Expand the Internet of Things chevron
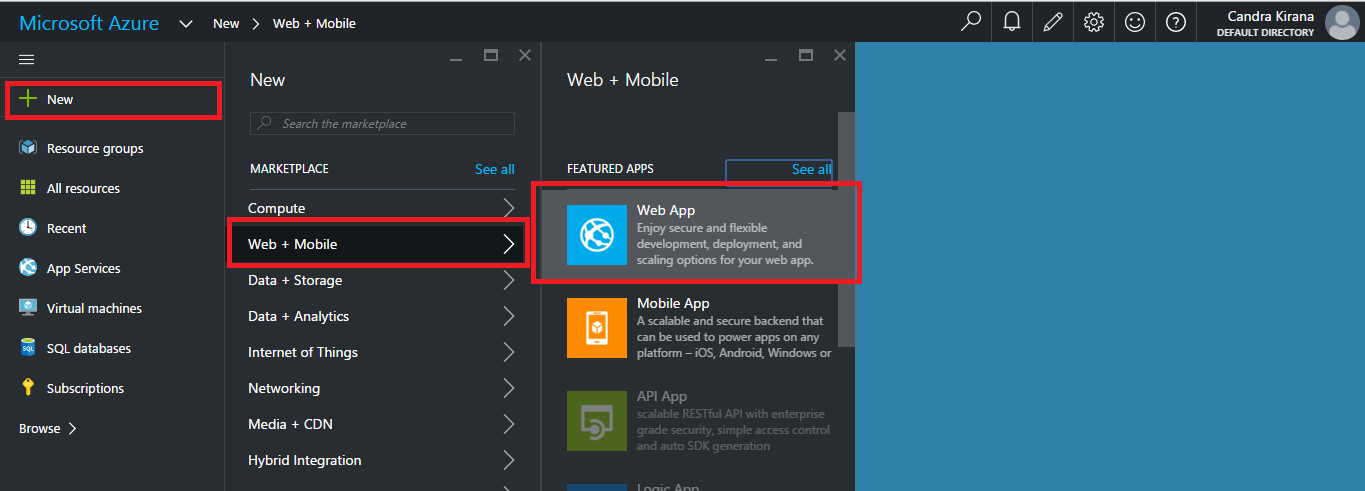 (509, 352)
